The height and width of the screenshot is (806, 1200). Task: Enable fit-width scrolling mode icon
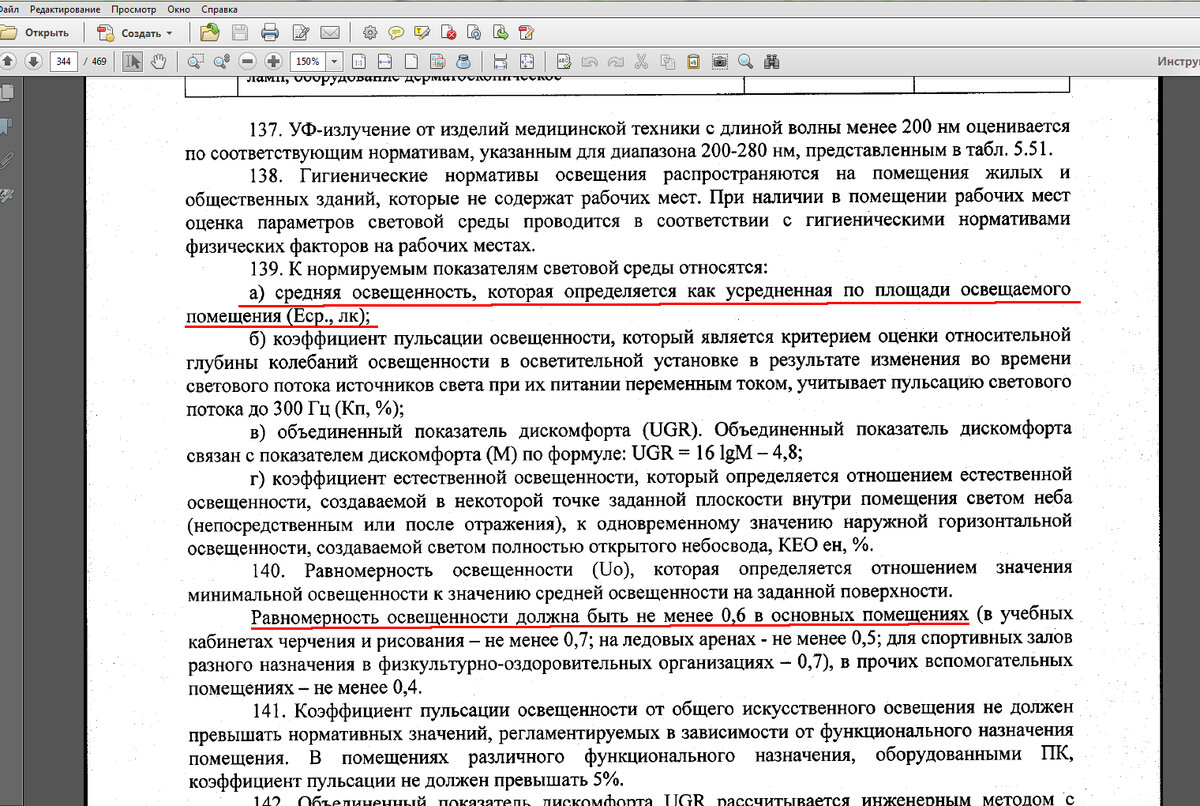coord(500,61)
